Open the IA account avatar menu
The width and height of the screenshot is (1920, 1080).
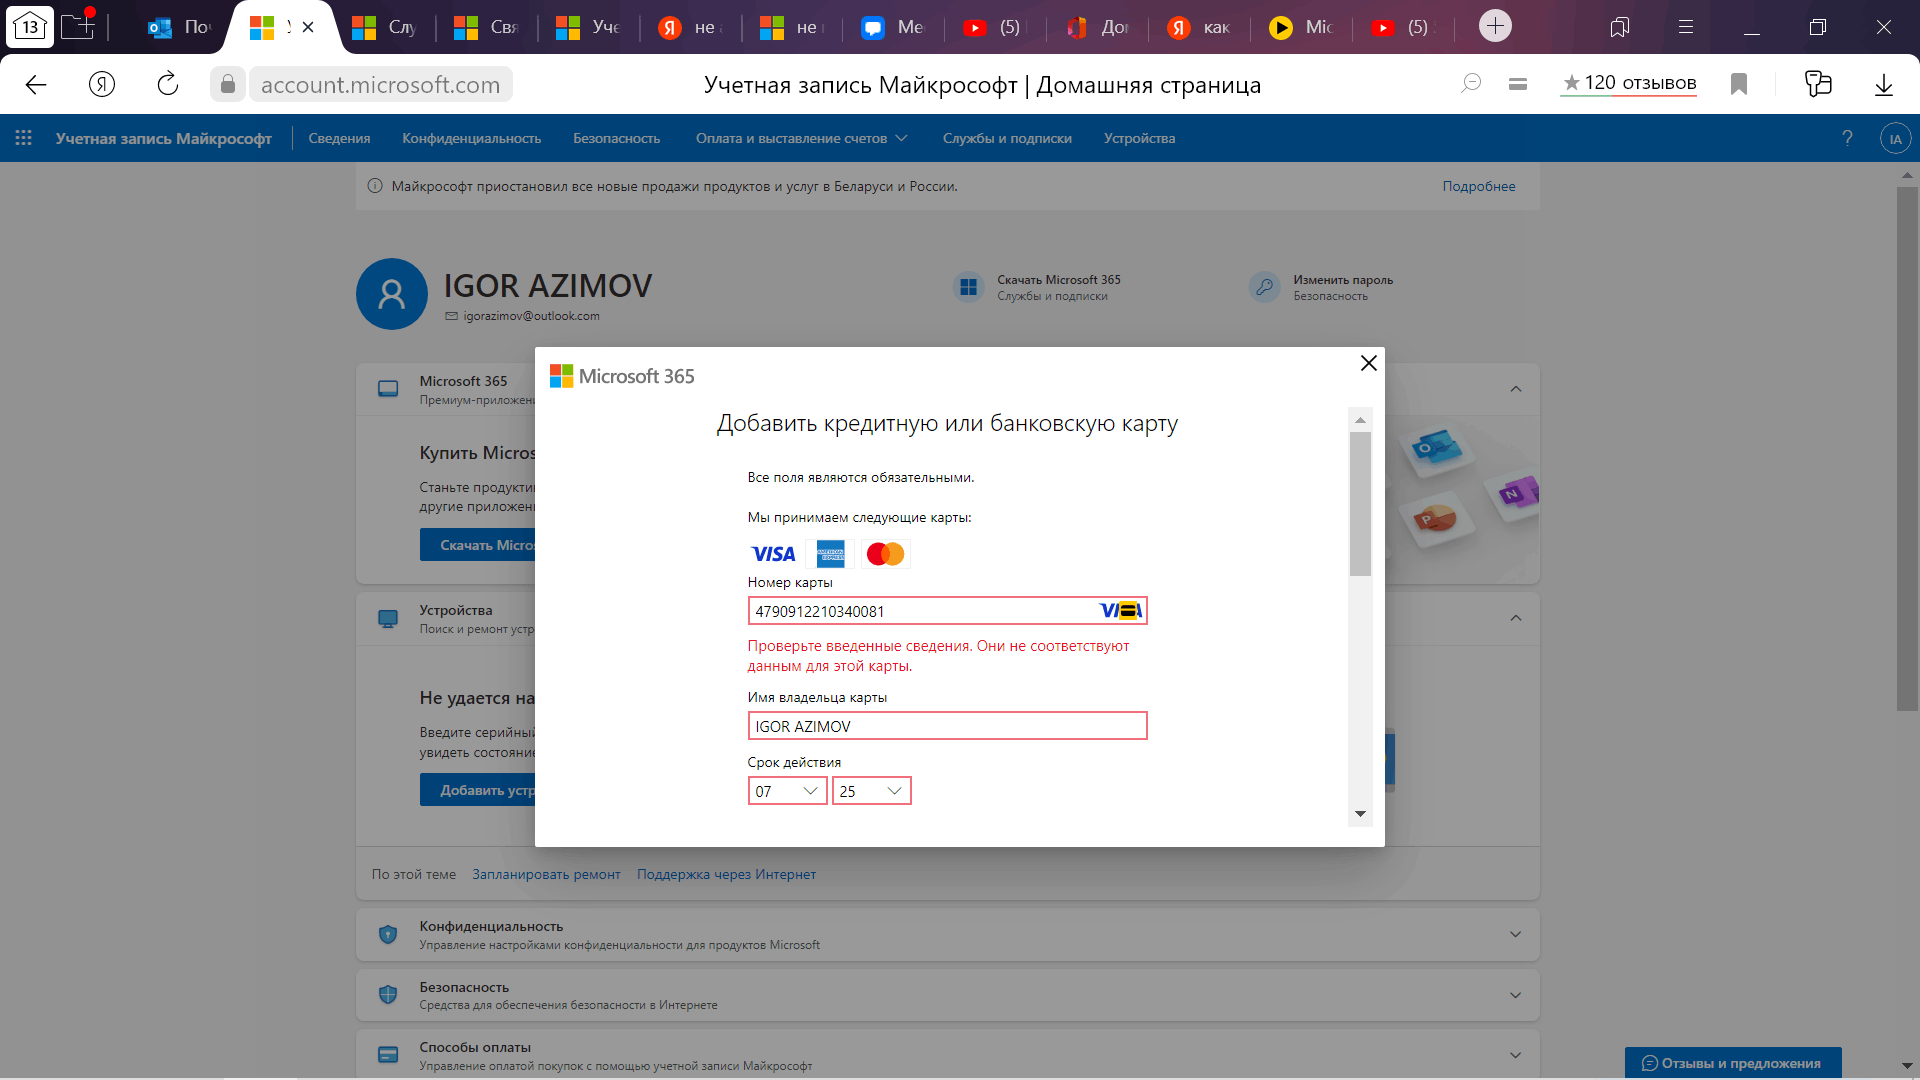[x=1895, y=138]
